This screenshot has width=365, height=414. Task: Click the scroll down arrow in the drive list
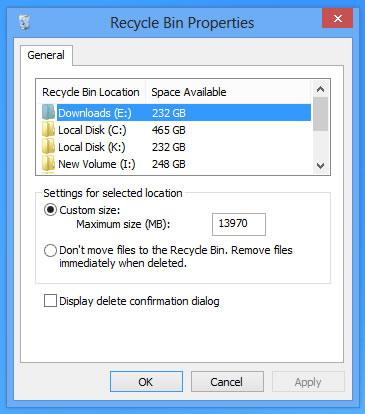(320, 166)
